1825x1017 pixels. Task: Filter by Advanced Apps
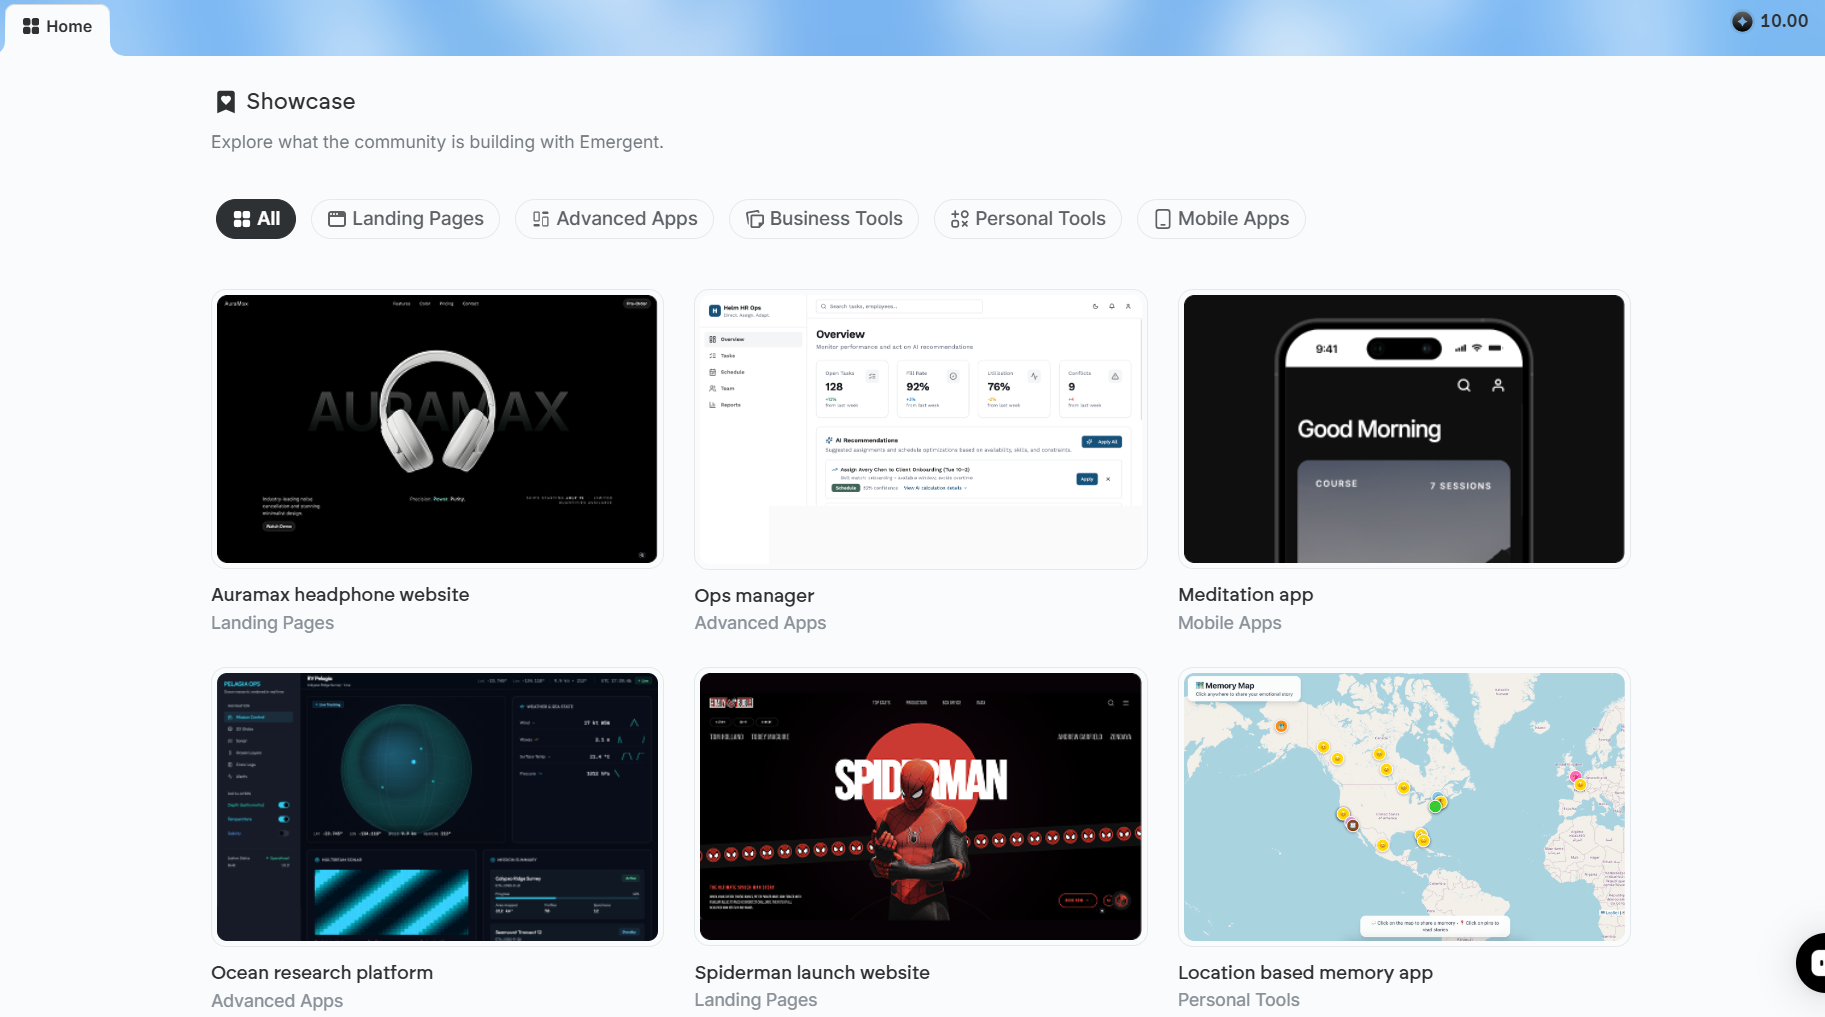[614, 219]
